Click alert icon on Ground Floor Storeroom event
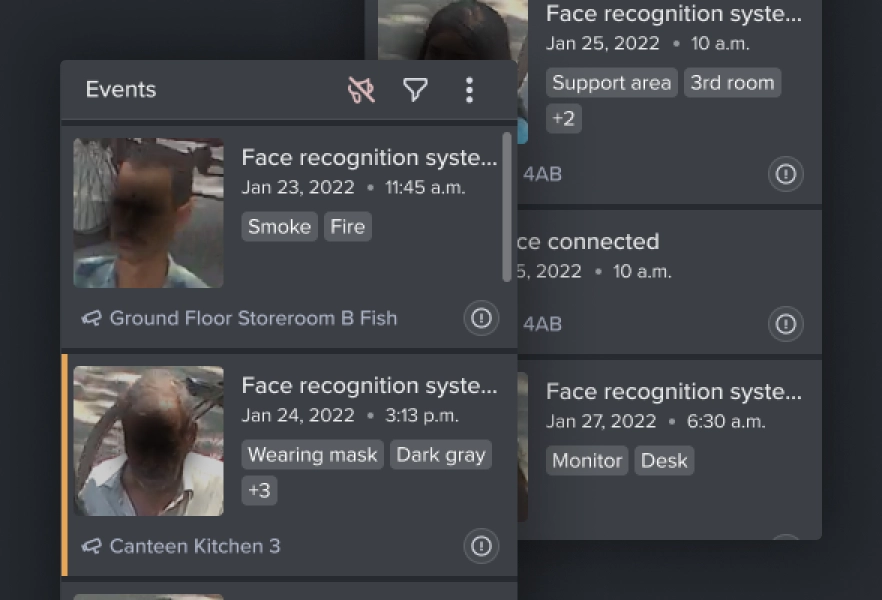Viewport: 882px width, 600px height. (x=481, y=318)
